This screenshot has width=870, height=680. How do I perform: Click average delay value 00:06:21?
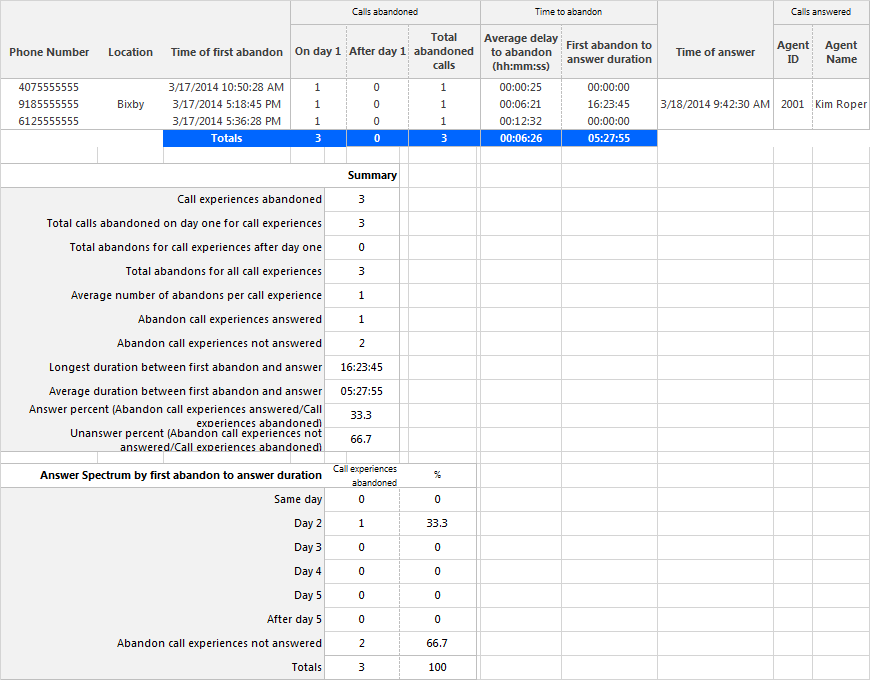[520, 104]
